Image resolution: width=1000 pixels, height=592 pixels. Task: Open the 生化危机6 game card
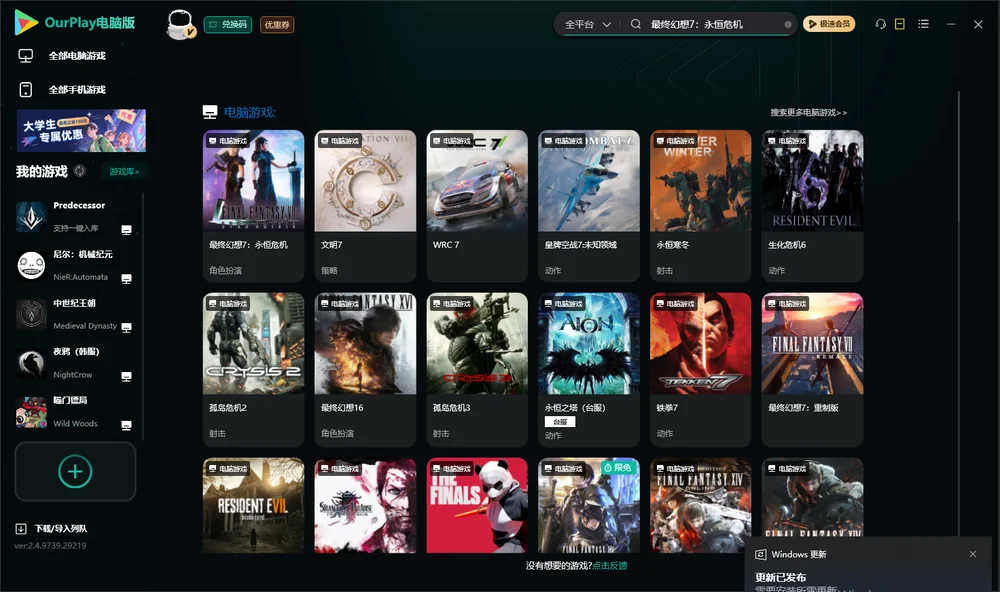pyautogui.click(x=812, y=205)
